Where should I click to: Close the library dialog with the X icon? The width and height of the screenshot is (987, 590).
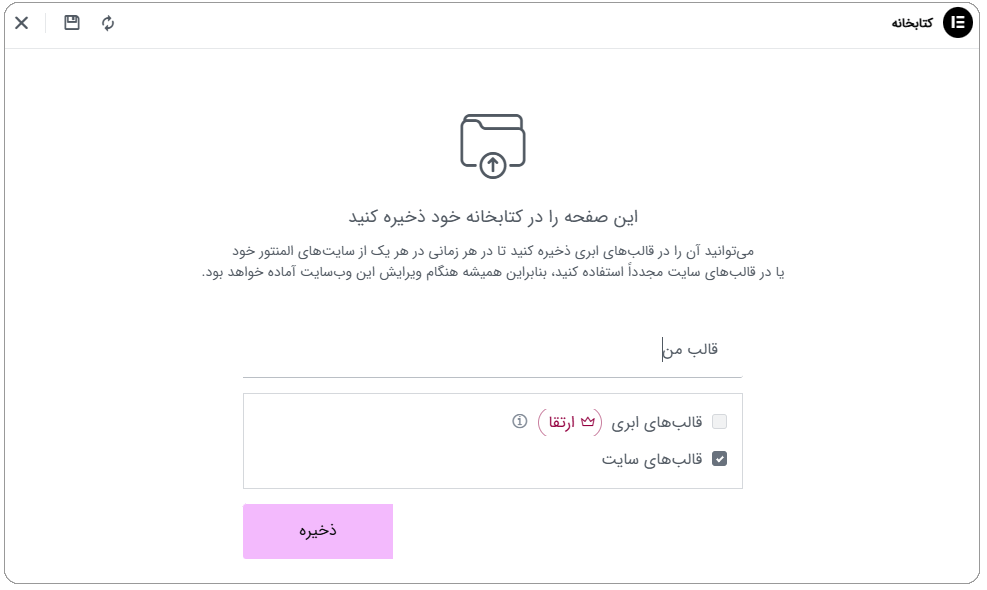(21, 22)
